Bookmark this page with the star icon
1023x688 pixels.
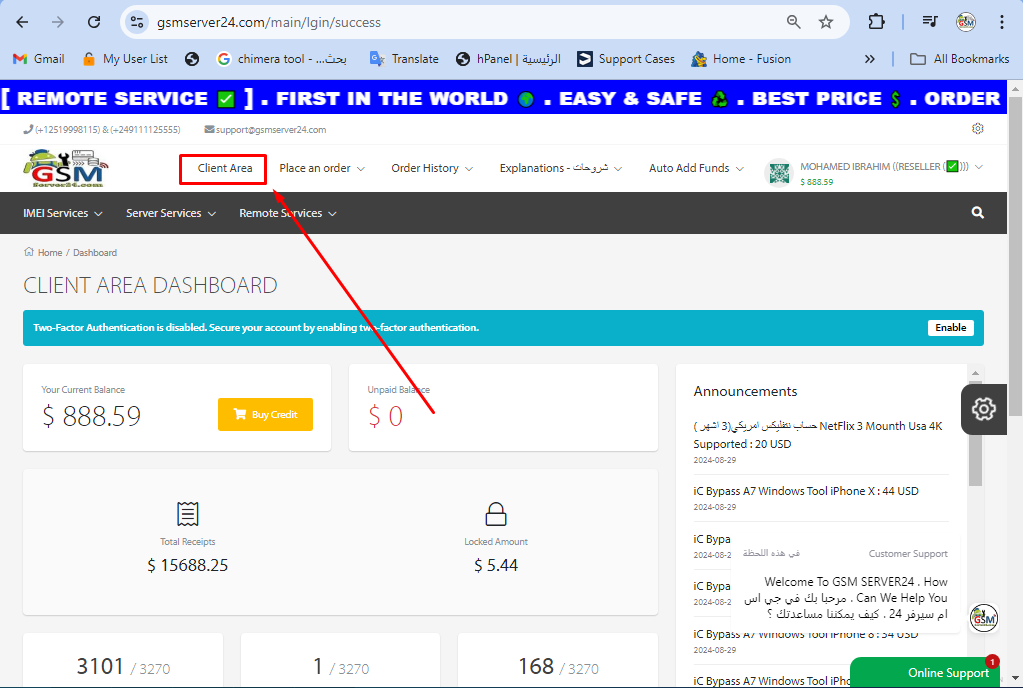[826, 22]
